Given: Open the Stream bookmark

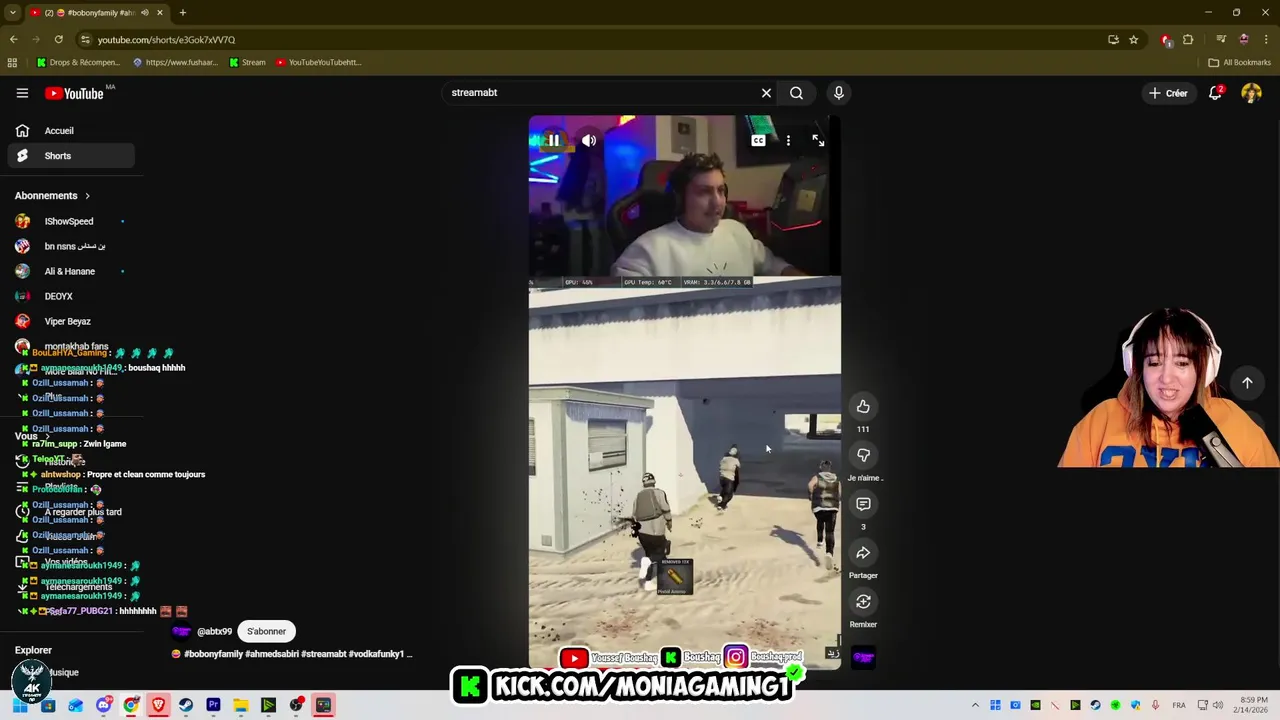Looking at the screenshot, I should [x=247, y=62].
